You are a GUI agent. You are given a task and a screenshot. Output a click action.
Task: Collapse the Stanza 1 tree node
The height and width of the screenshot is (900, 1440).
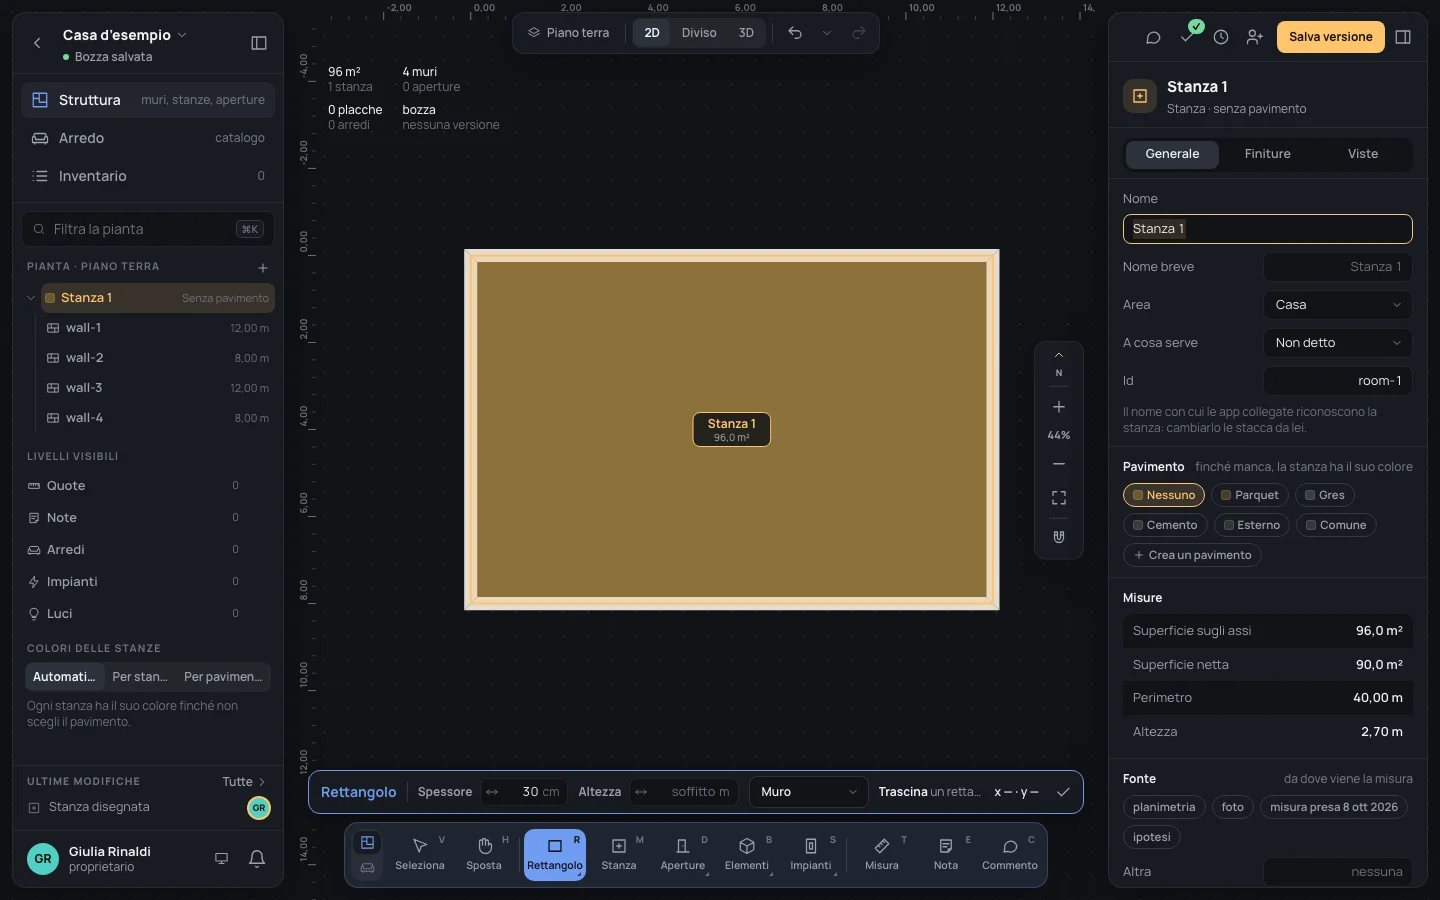[31, 298]
